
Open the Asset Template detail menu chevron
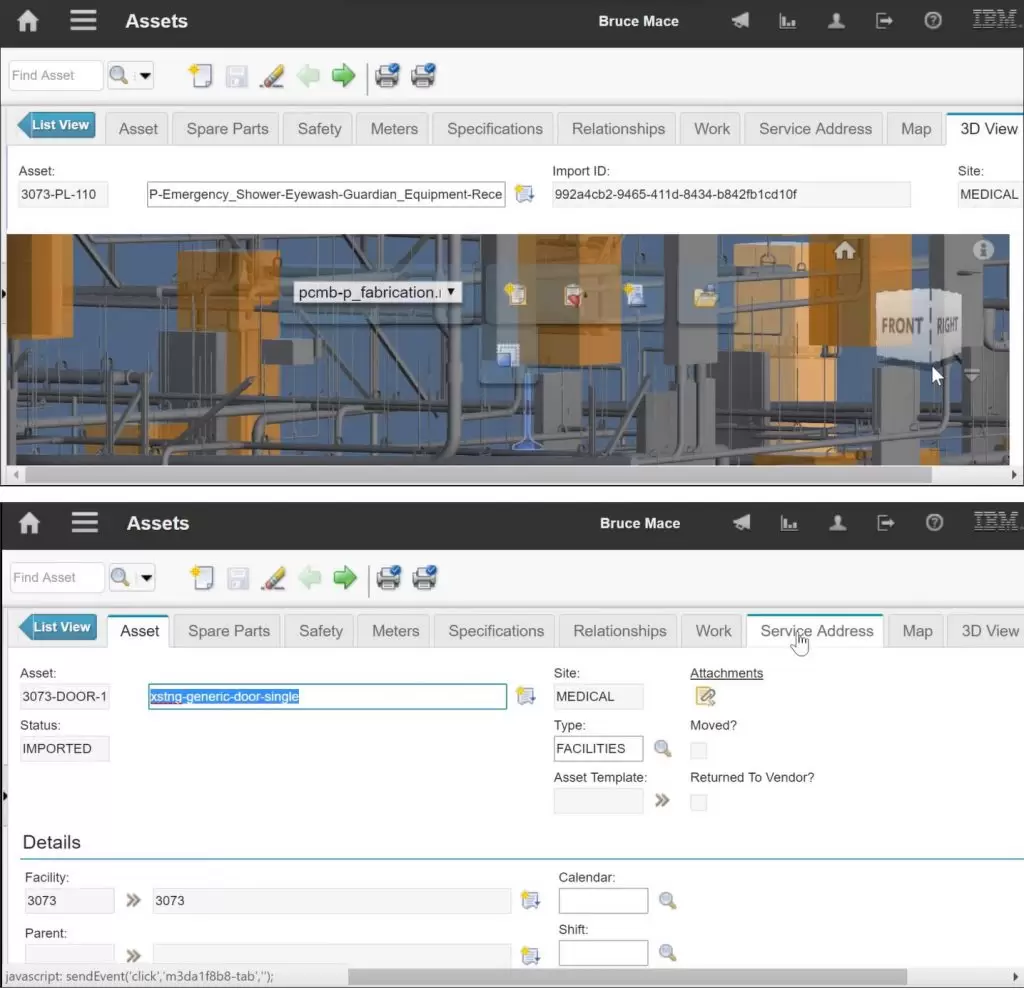(x=661, y=800)
